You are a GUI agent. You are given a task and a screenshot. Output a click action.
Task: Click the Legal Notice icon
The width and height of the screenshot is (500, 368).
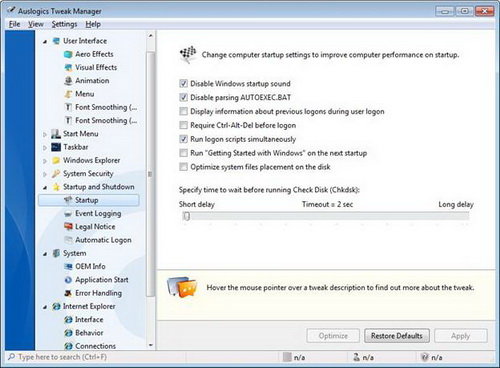point(68,227)
